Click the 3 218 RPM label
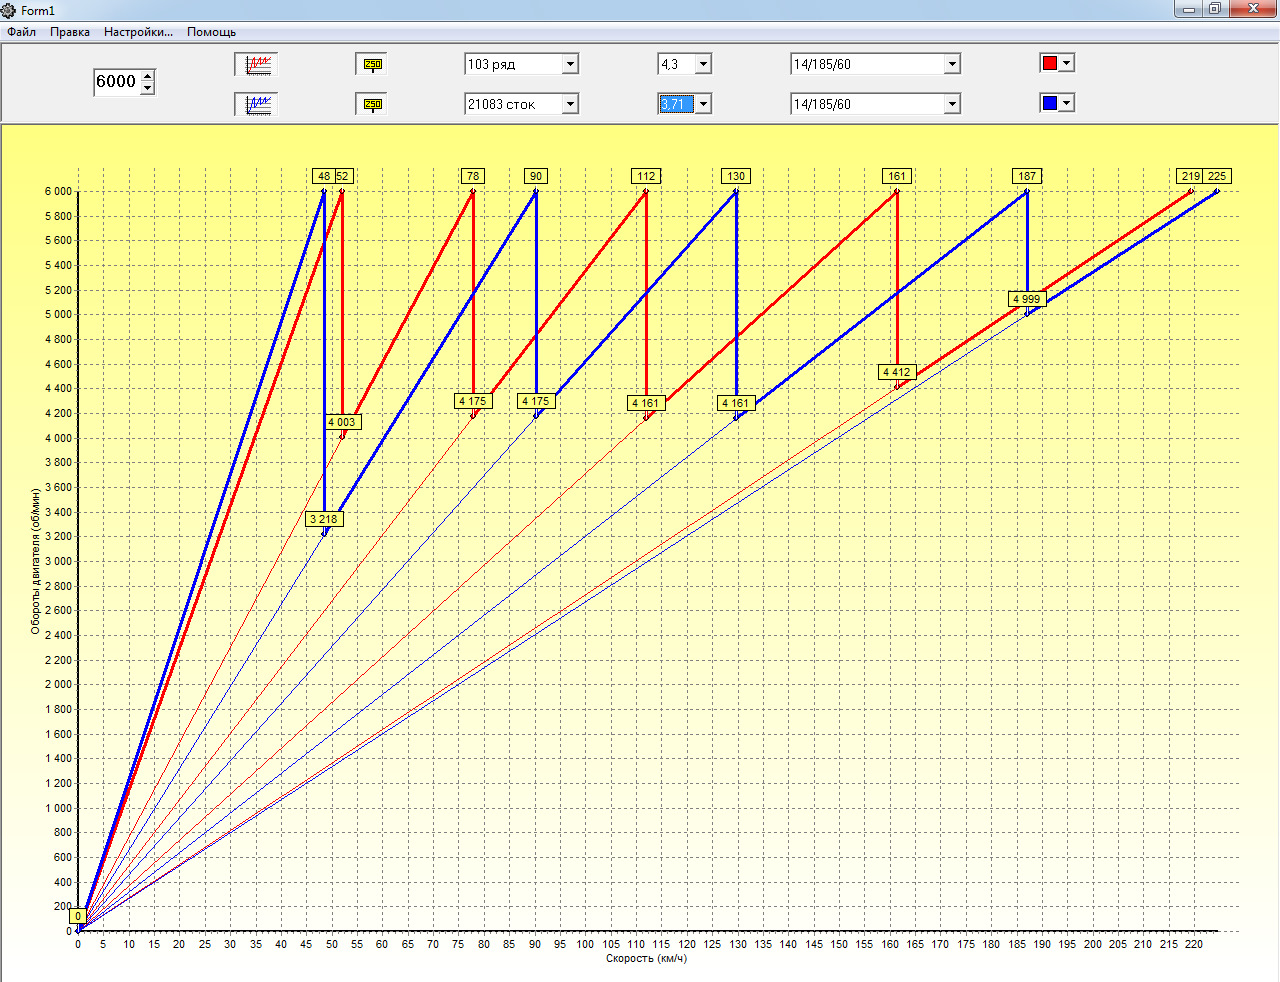Image resolution: width=1280 pixels, height=982 pixels. [324, 519]
